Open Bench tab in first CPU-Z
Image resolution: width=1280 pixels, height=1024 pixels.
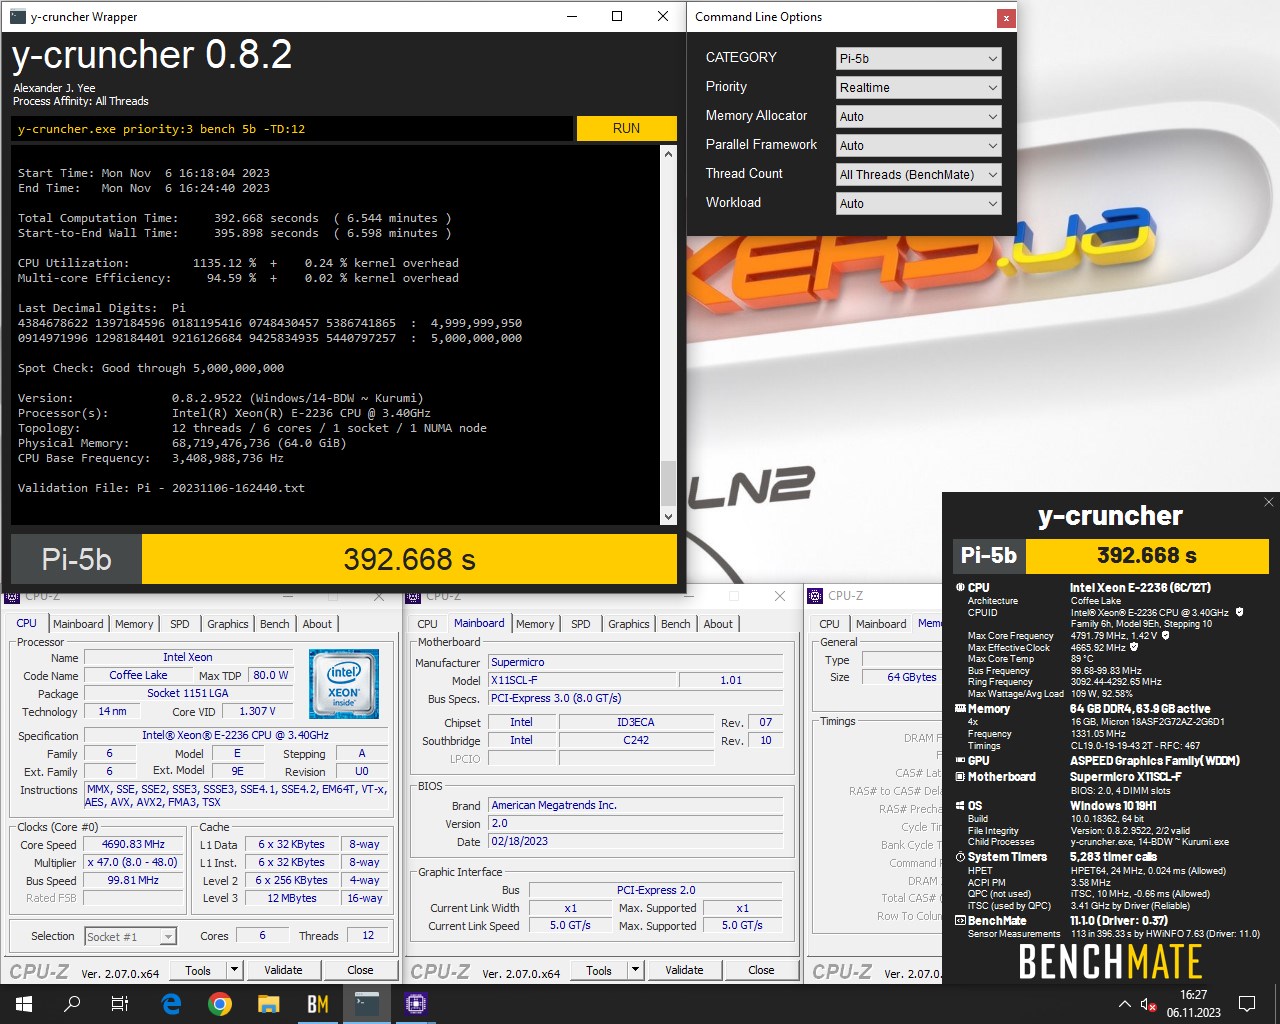point(275,624)
